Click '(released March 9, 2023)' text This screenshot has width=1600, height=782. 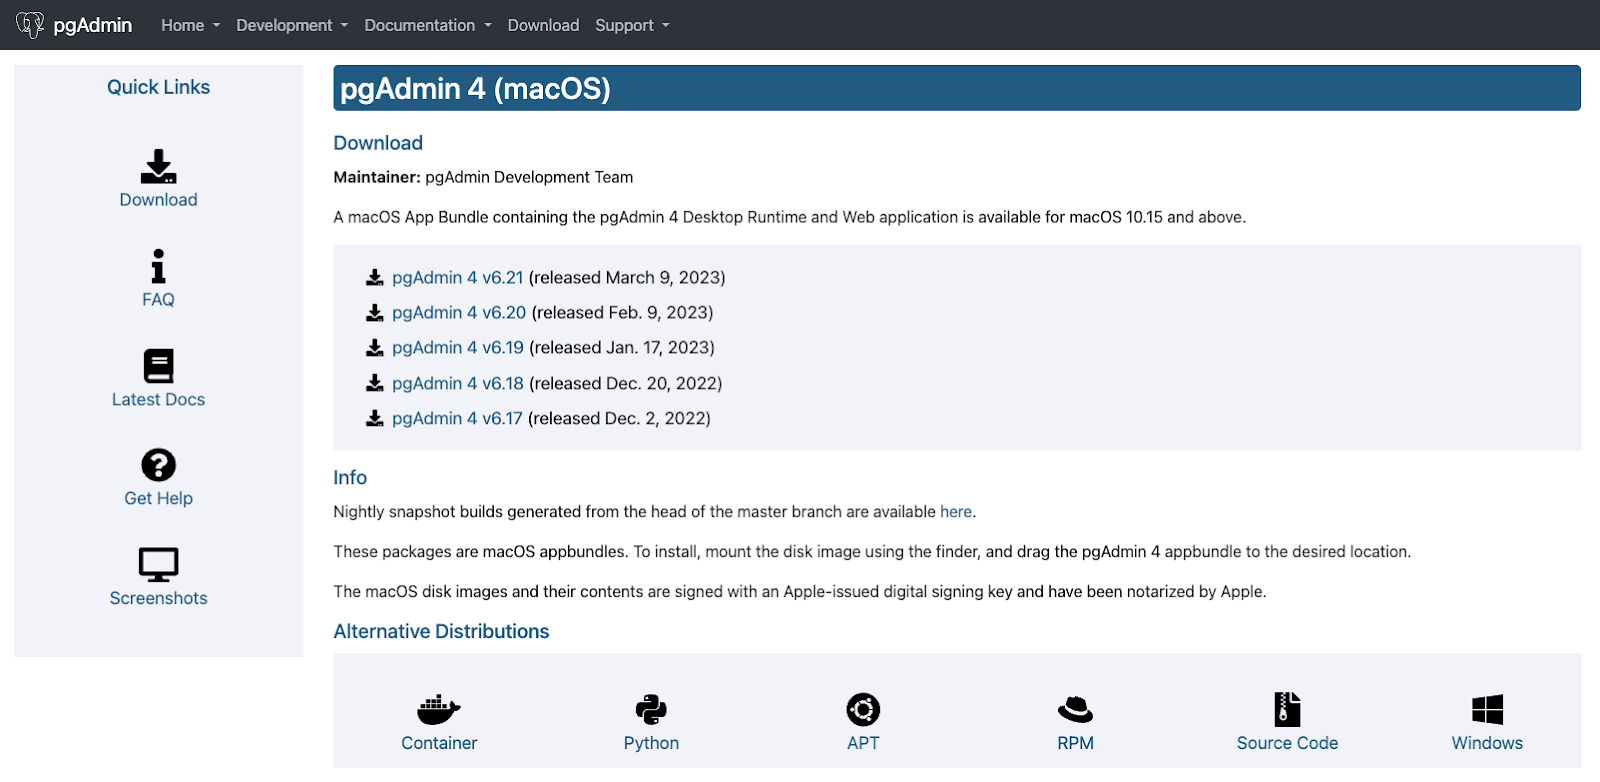627,277
